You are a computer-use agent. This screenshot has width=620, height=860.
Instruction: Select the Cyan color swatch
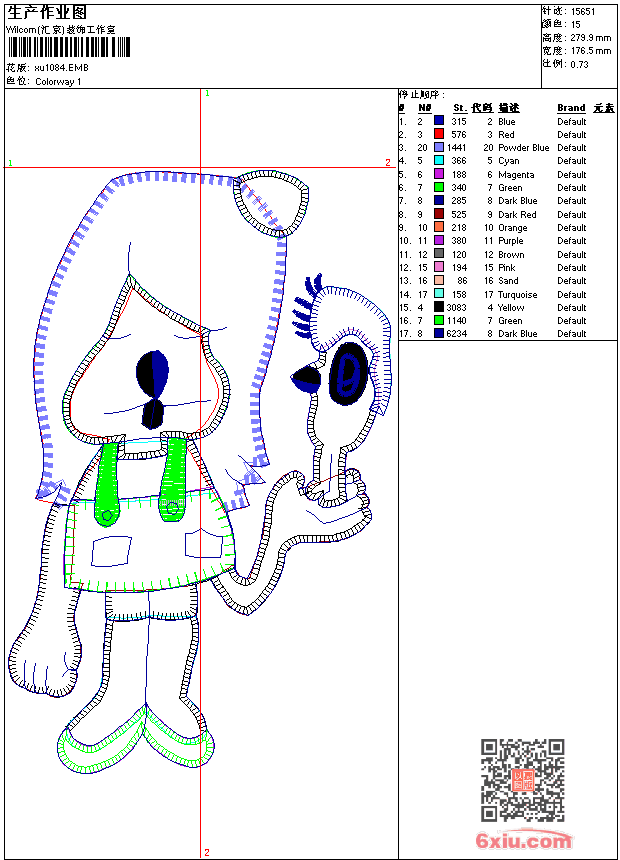[439, 160]
